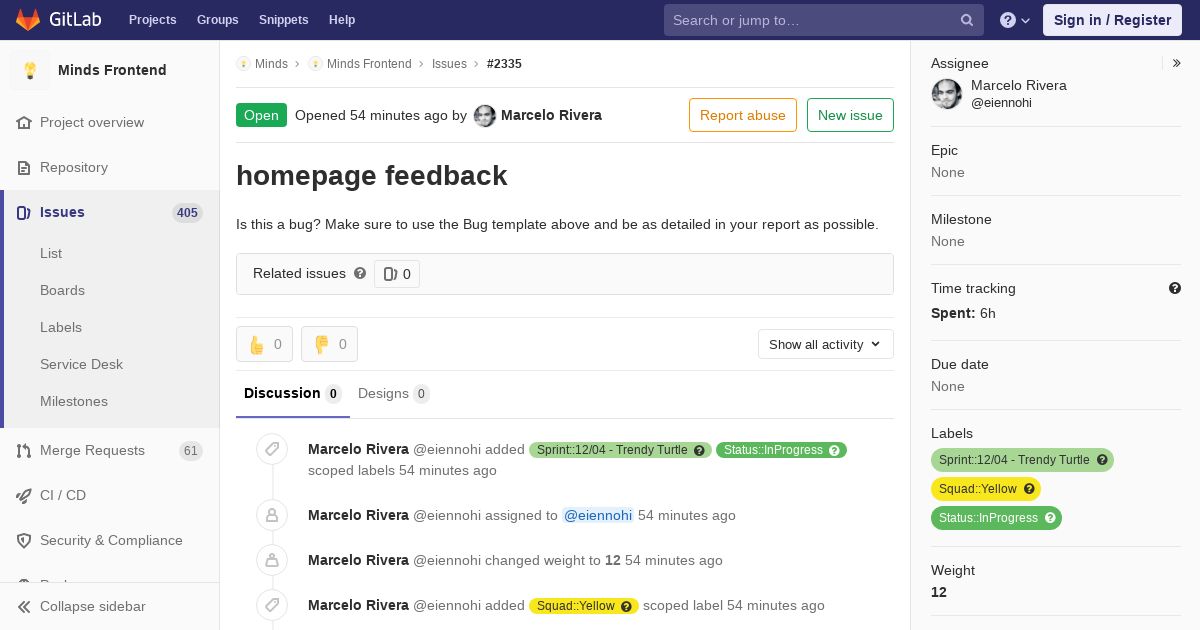The image size is (1200, 630).
Task: Click the Sign in / Register button
Action: pos(1112,20)
